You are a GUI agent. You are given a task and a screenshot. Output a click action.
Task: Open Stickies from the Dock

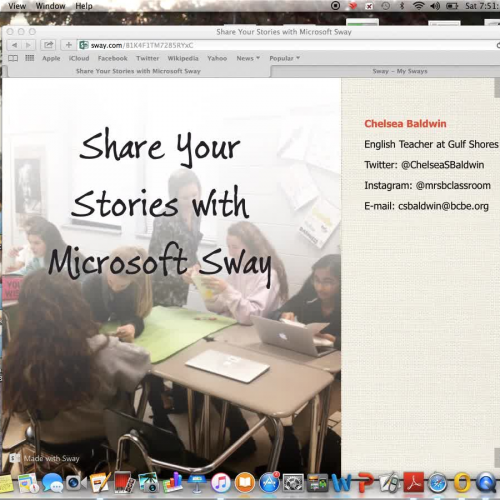tap(6, 483)
